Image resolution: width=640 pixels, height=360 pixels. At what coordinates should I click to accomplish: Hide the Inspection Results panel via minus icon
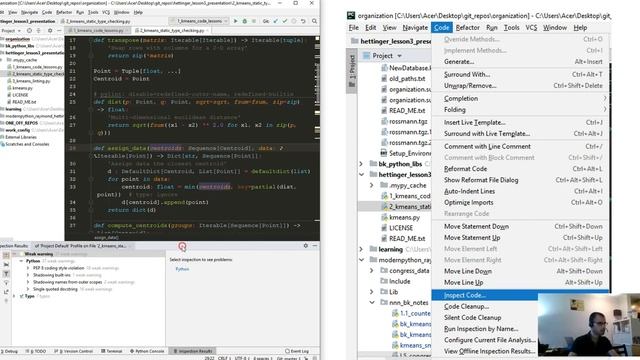(x=315, y=246)
